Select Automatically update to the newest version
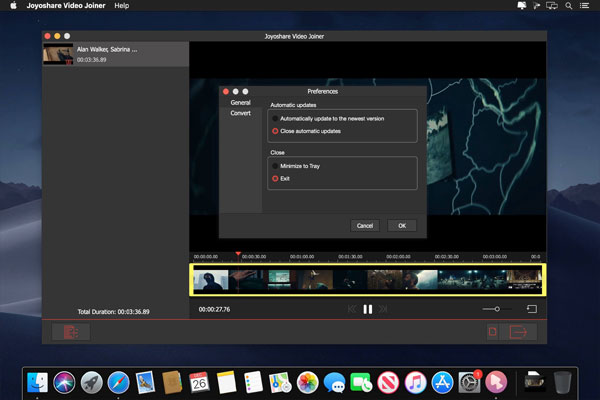Viewport: 600px width, 400px height. pos(276,118)
